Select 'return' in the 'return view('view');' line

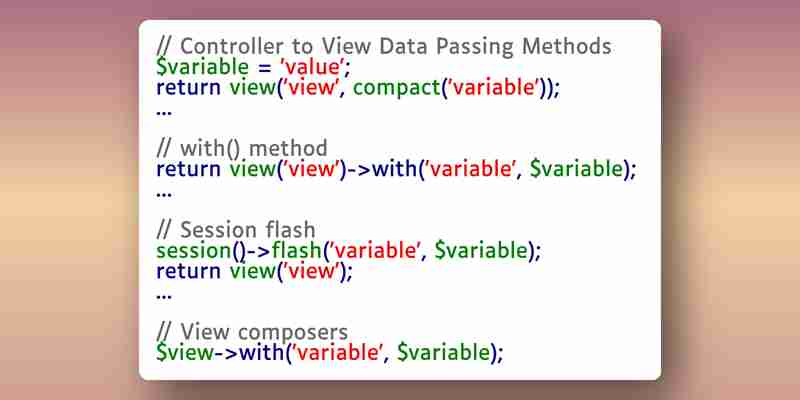click(x=189, y=271)
